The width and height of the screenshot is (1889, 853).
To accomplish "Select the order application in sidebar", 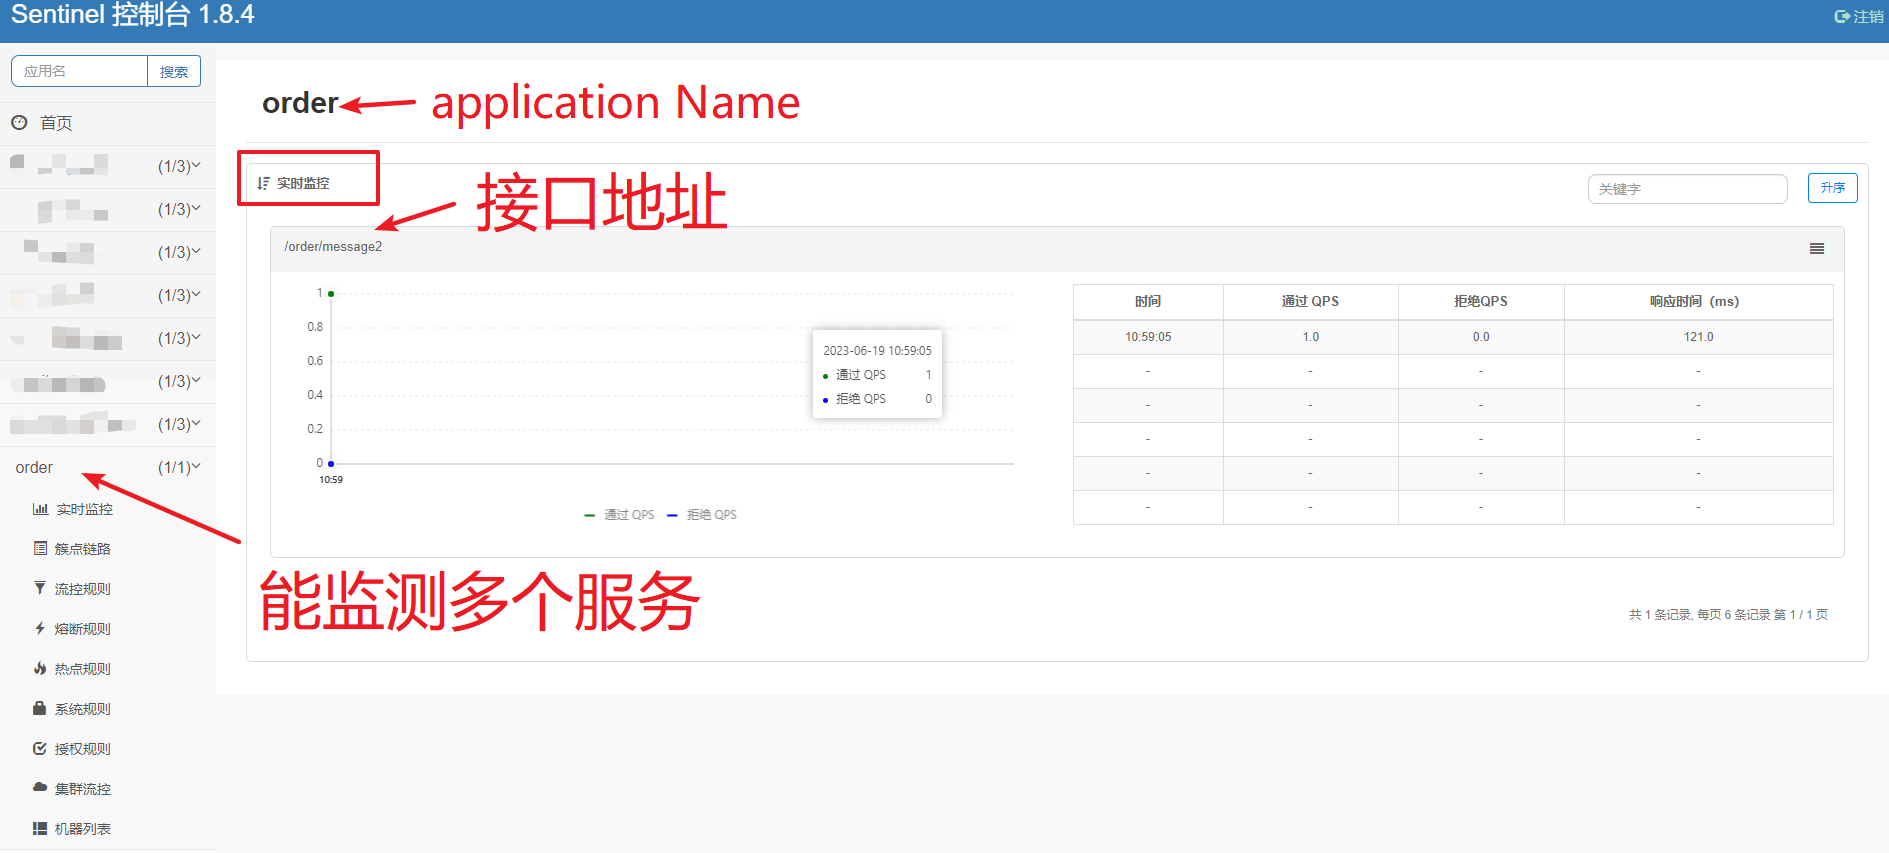I will pos(34,467).
